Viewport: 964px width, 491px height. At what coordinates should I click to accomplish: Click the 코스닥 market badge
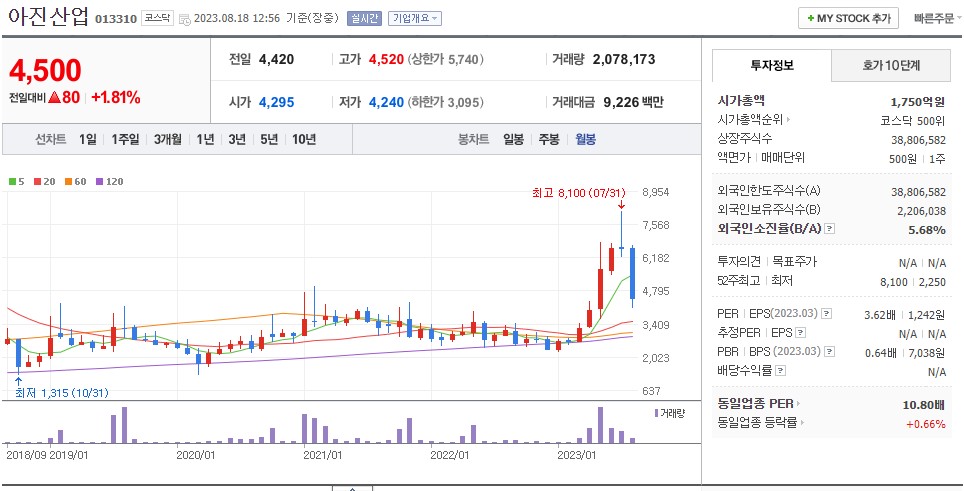[158, 18]
